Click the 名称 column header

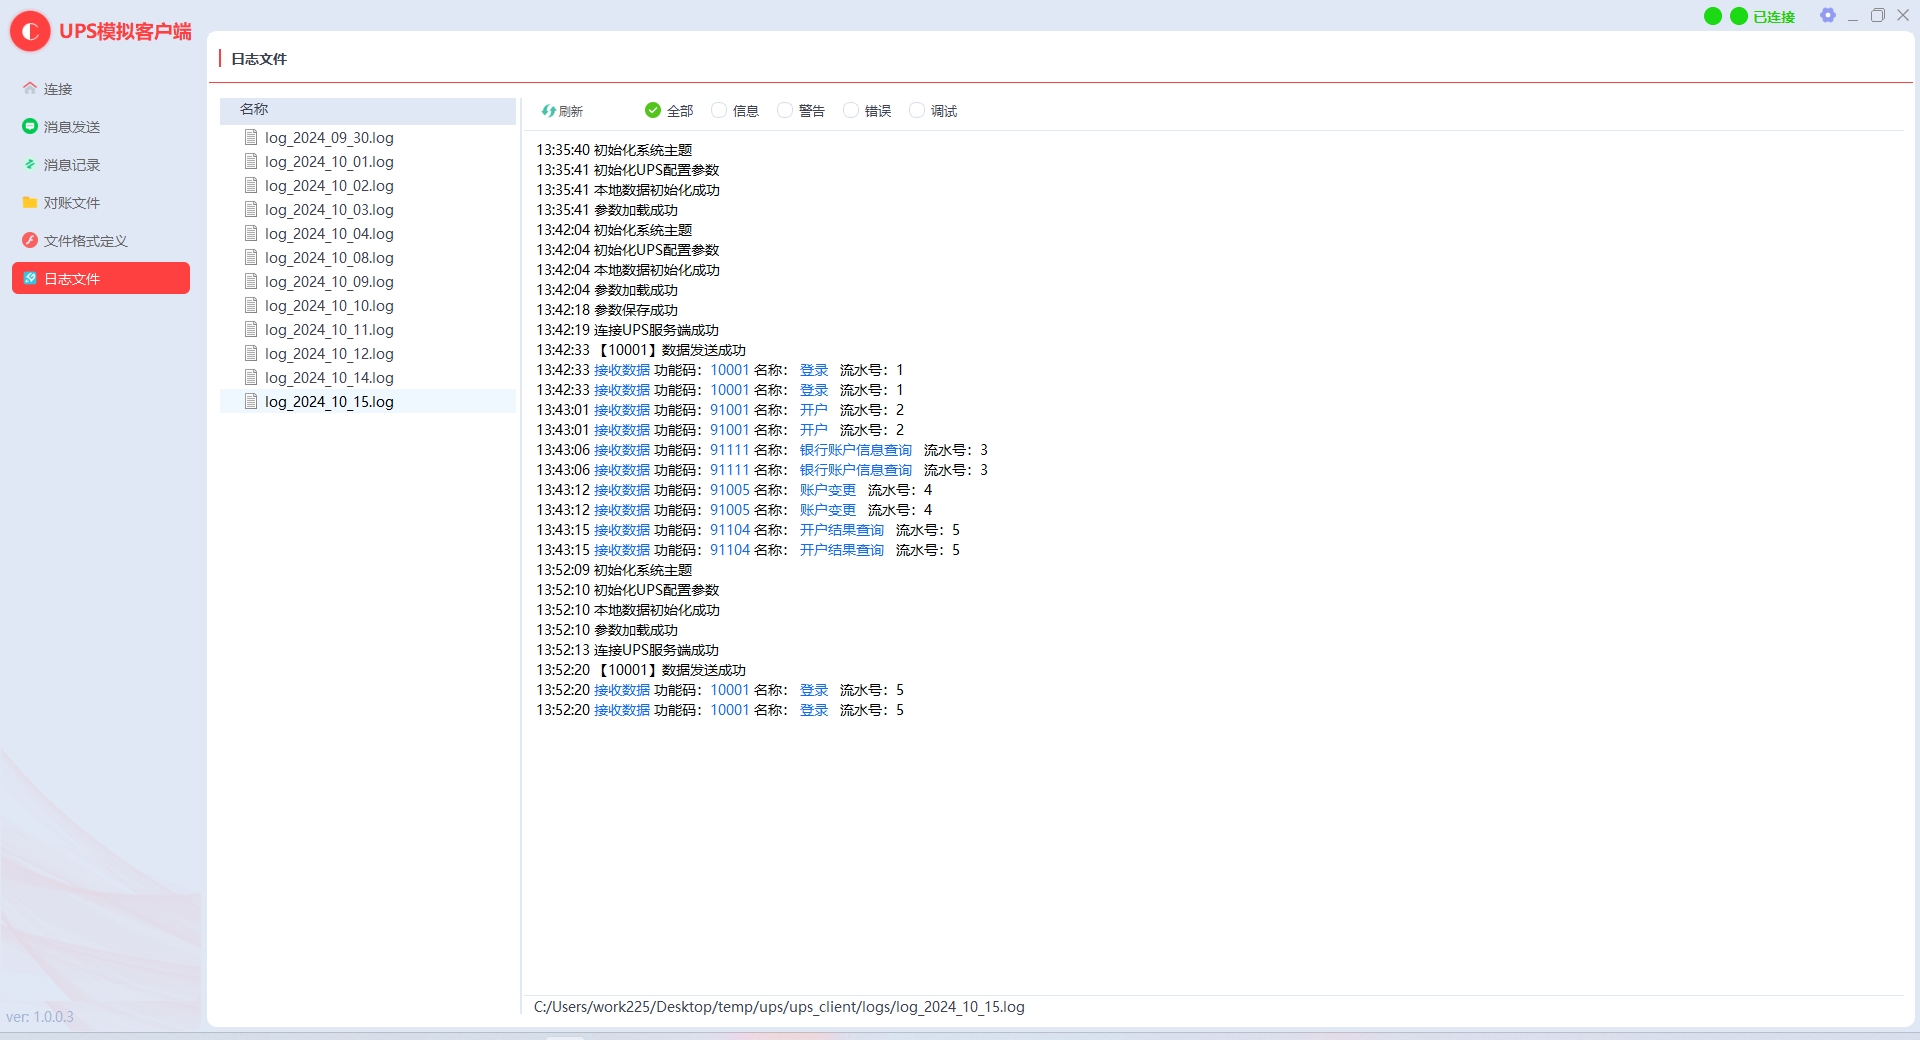368,110
